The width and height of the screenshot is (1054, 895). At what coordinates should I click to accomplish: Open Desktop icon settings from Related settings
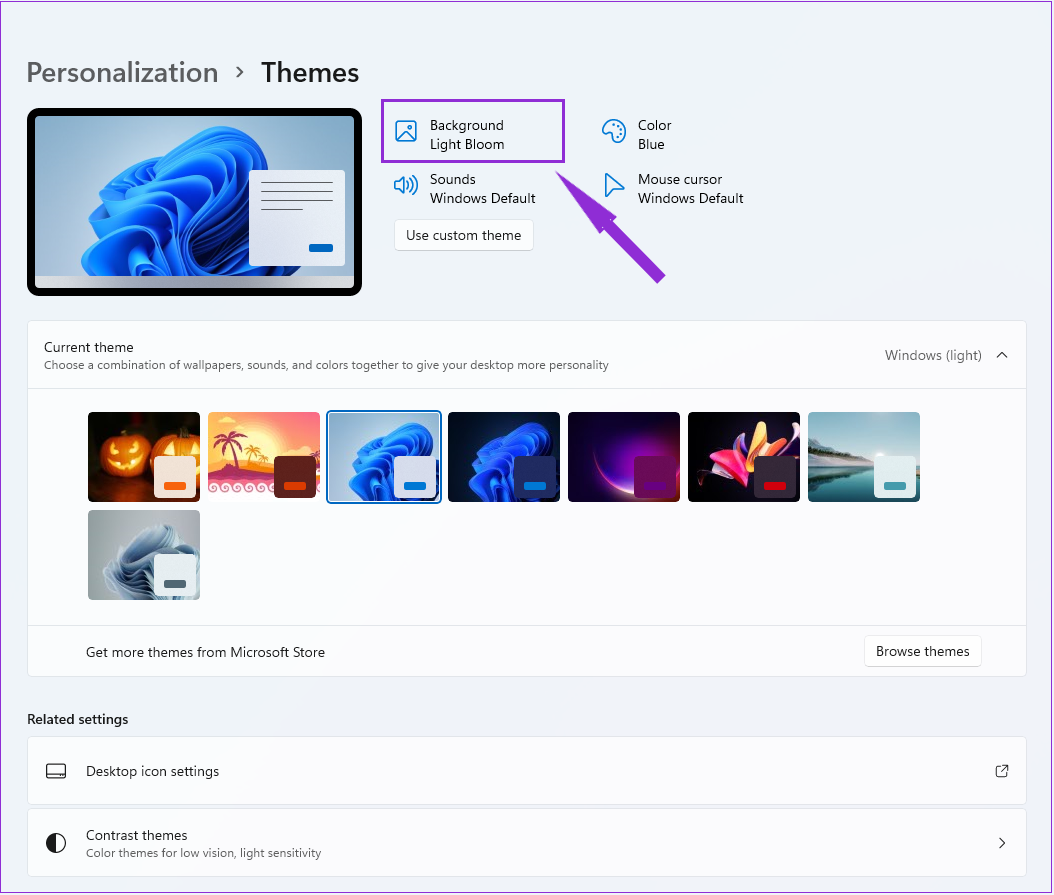(152, 771)
